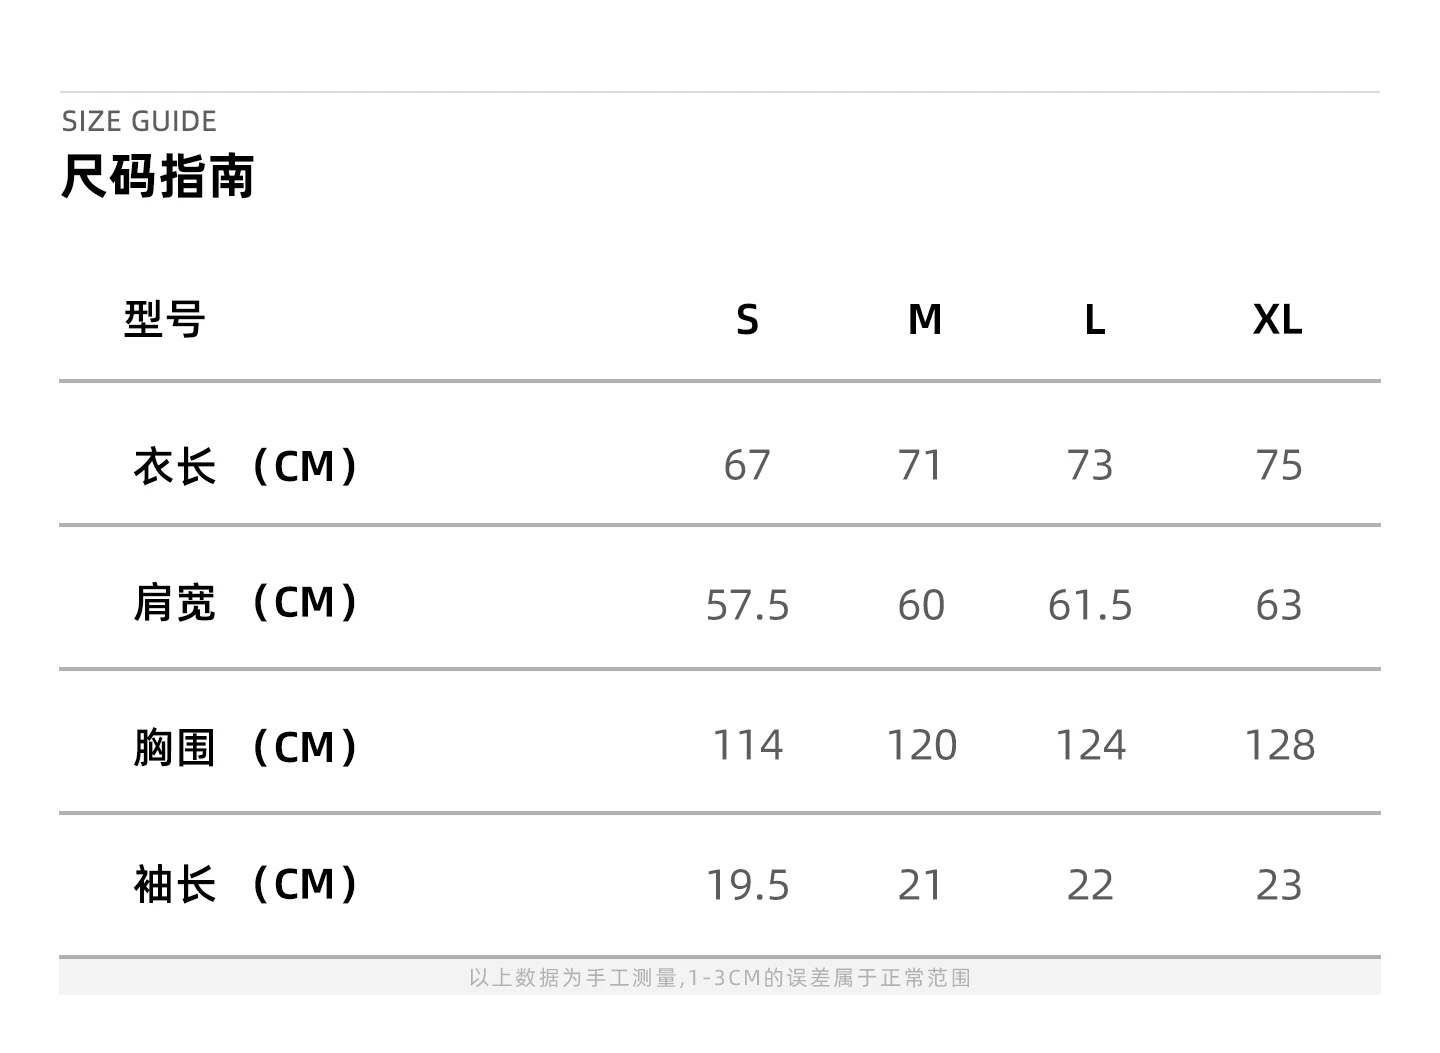
Task: Click the measurement disclaimer footnote text
Action: [720, 978]
